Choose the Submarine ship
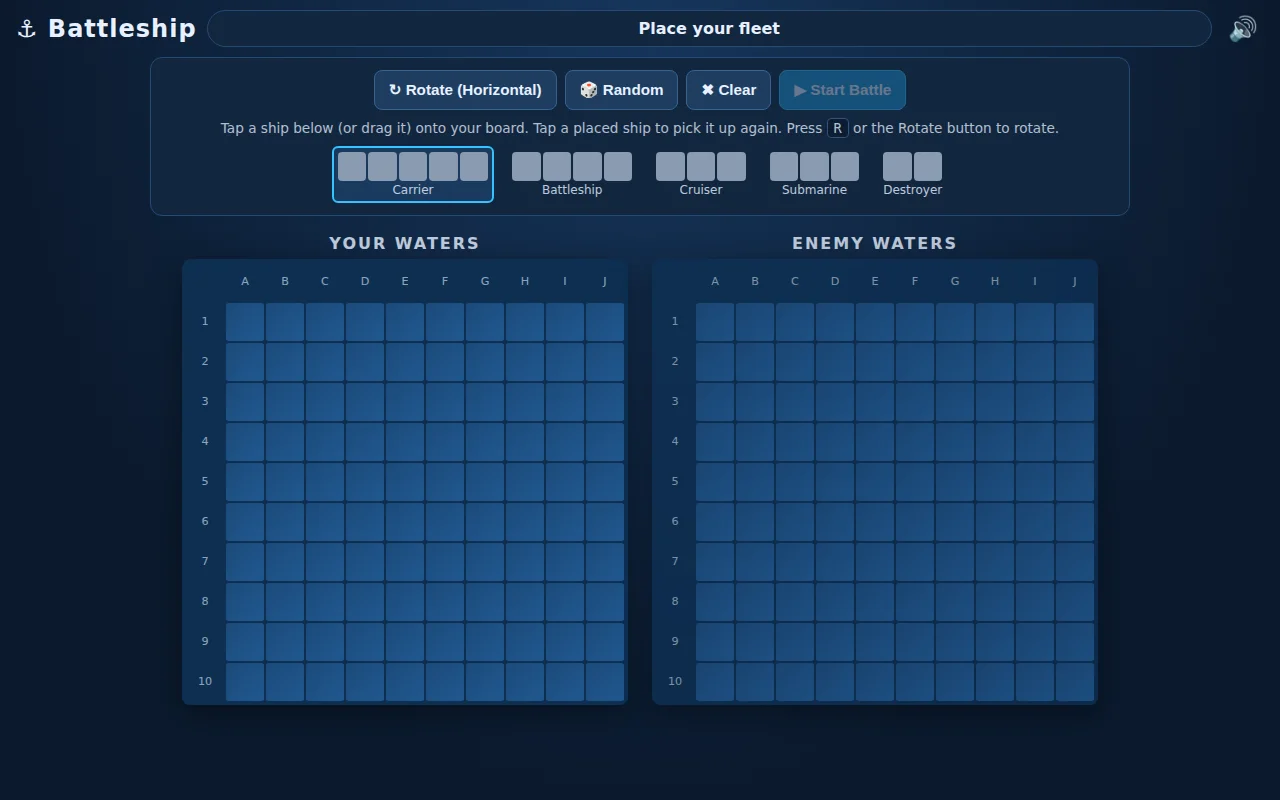Viewport: 1280px width, 800px height. tap(814, 175)
